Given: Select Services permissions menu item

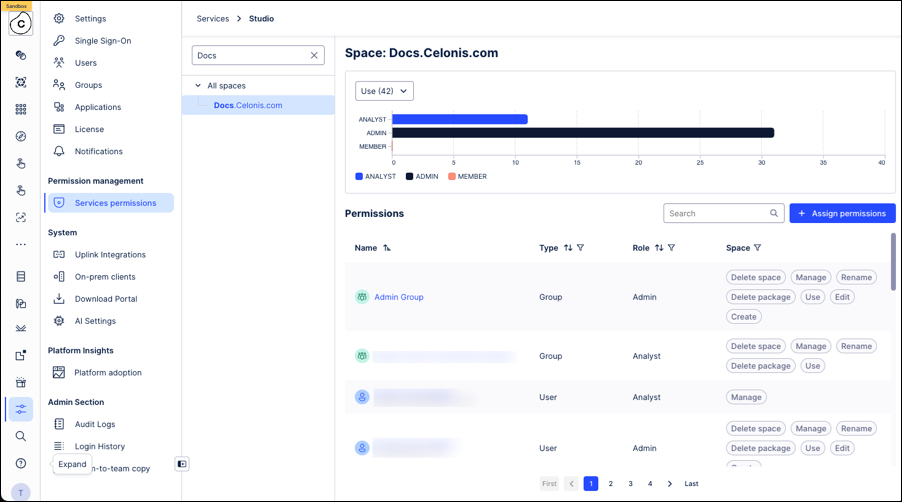Looking at the screenshot, I should (x=110, y=203).
